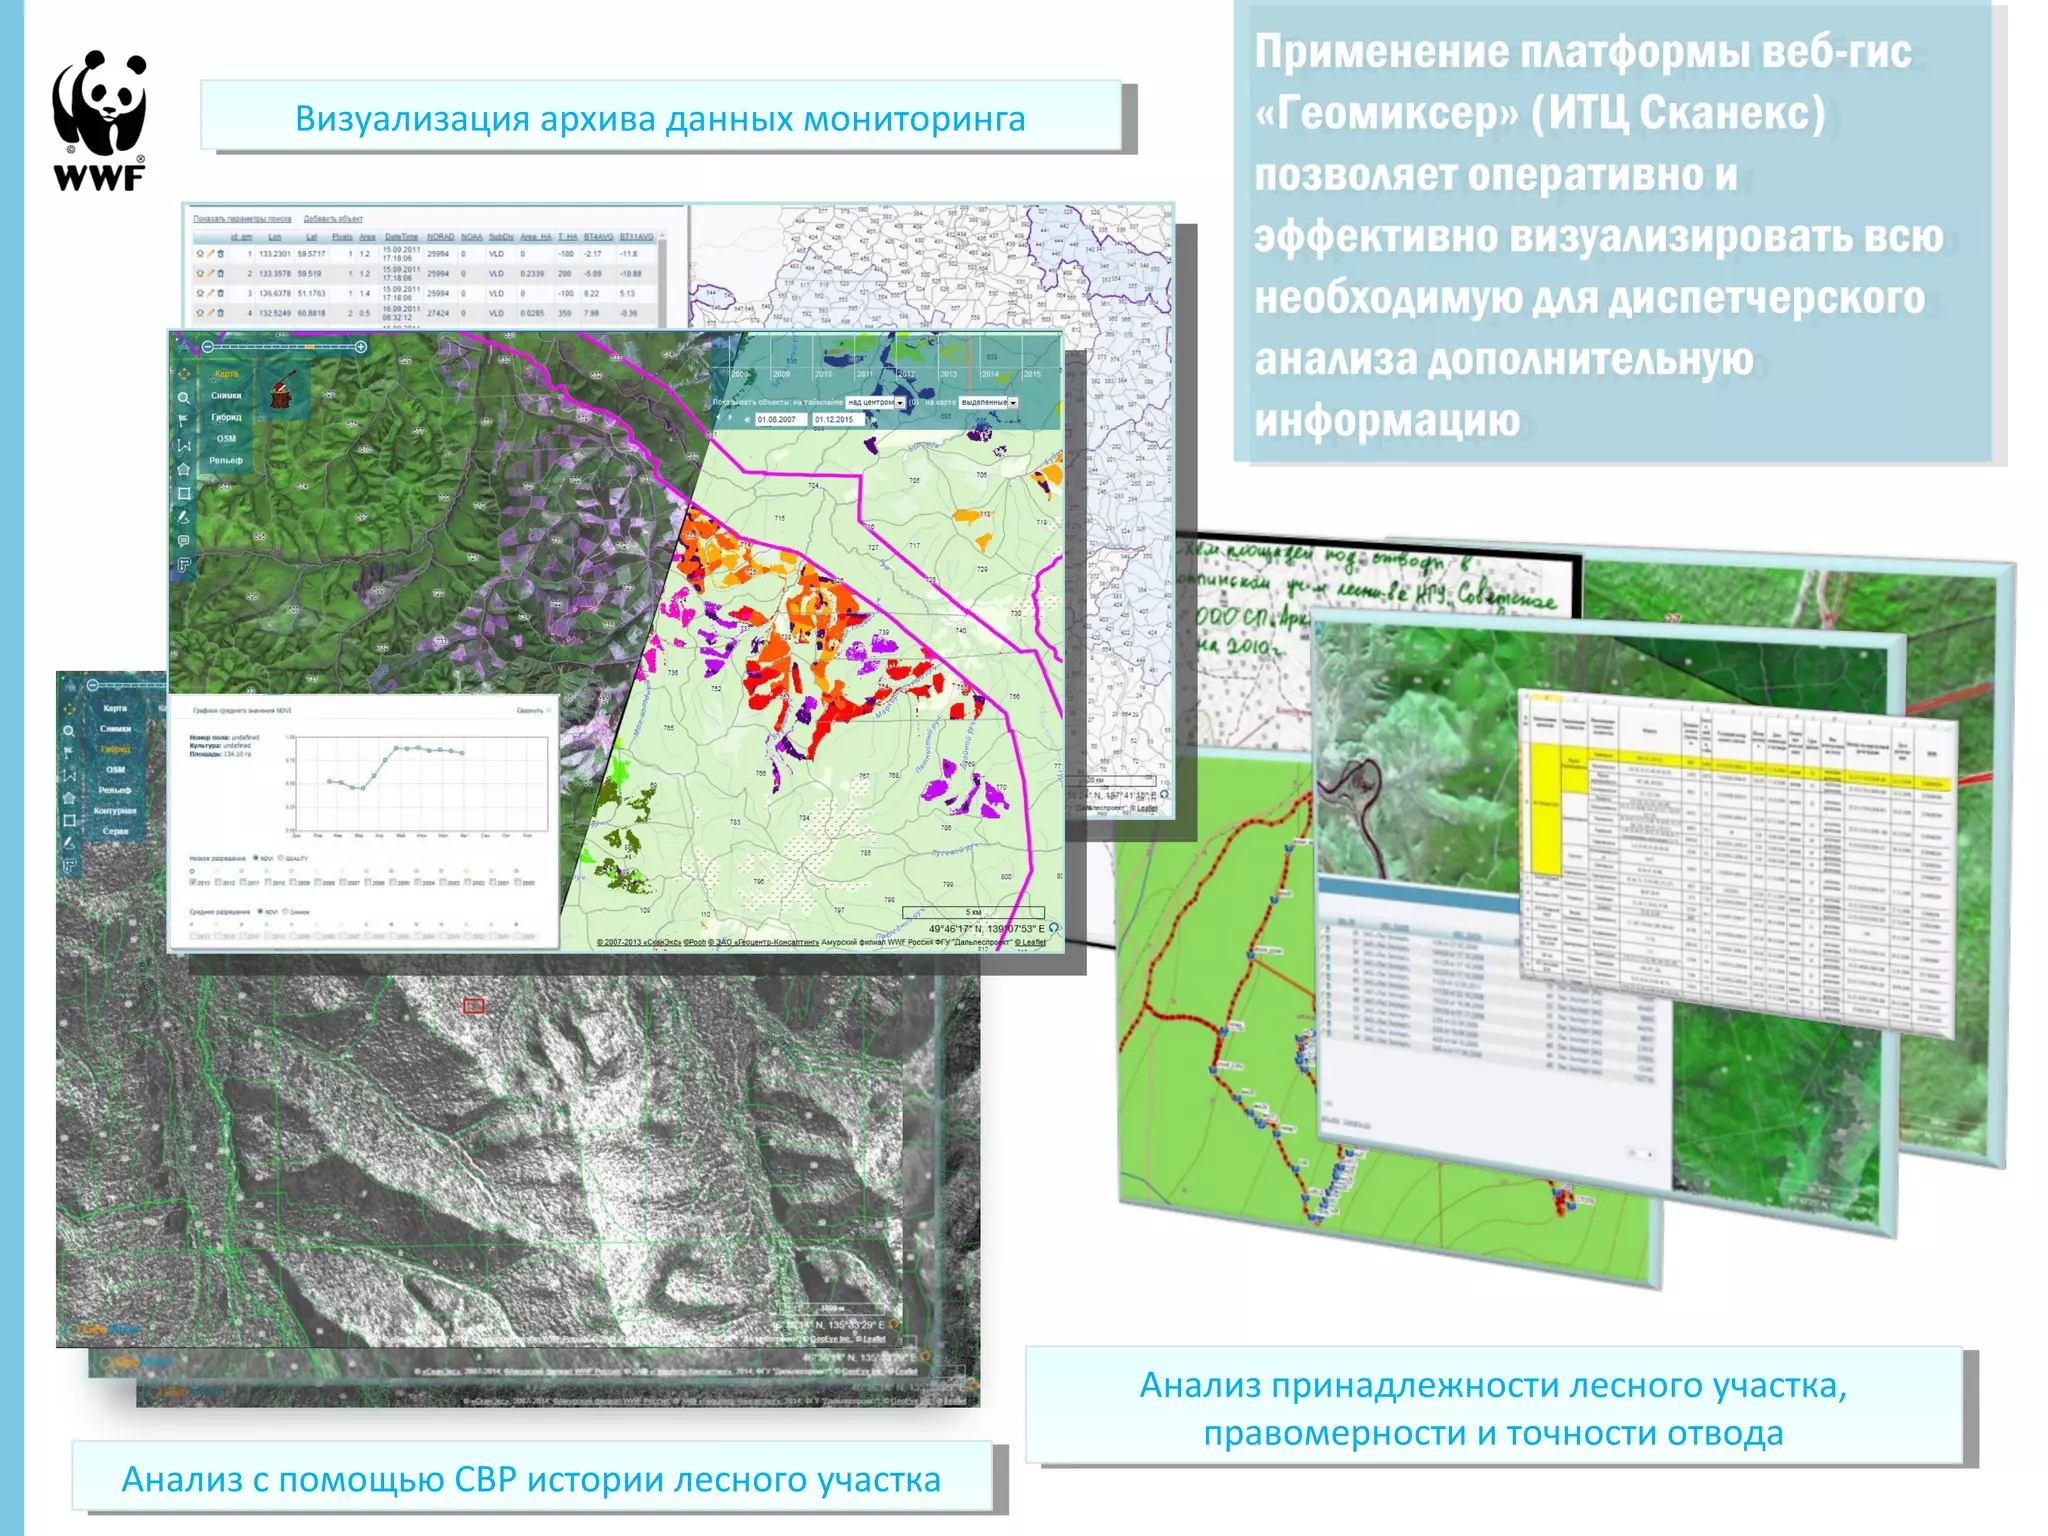Collapse the NDVI chart panel via Свернуть
Viewport: 2048px width, 1536px height.
click(530, 711)
